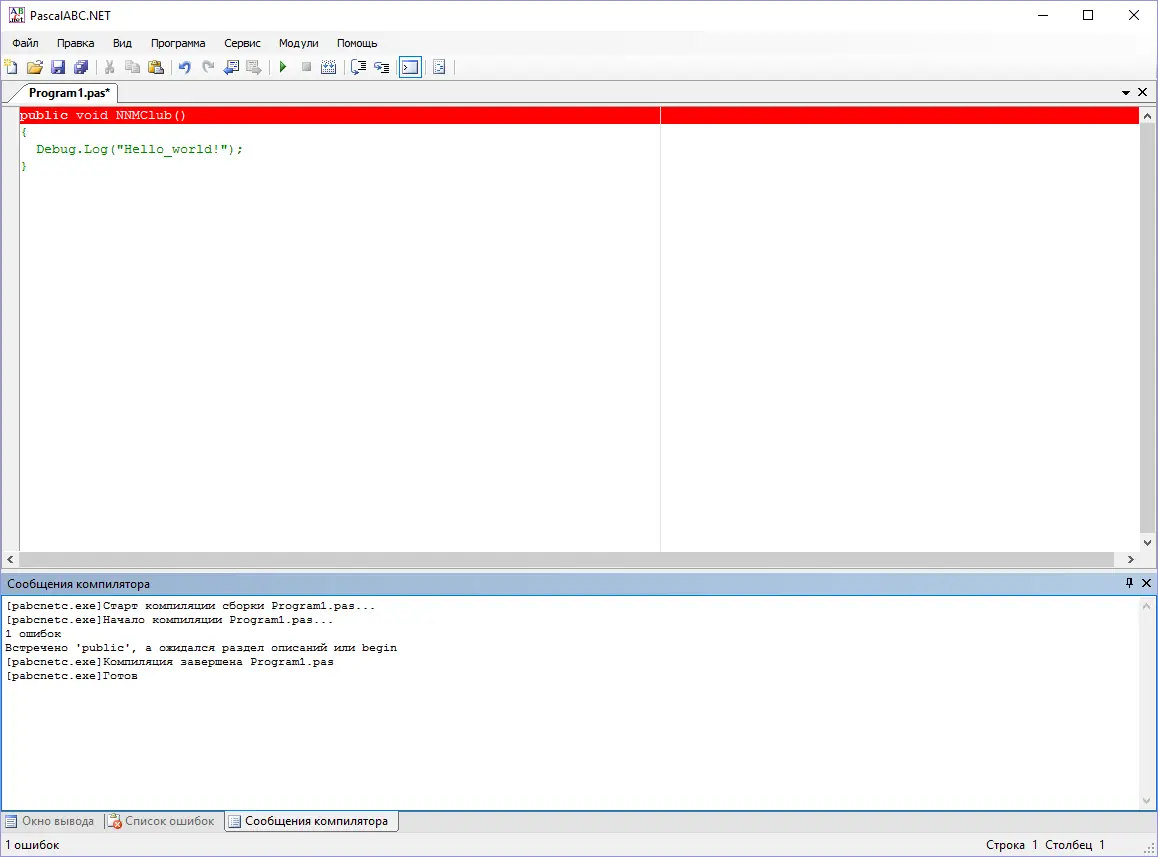Close the Сообщения компилятора panel
Viewport: 1158px width, 857px height.
tap(1146, 583)
